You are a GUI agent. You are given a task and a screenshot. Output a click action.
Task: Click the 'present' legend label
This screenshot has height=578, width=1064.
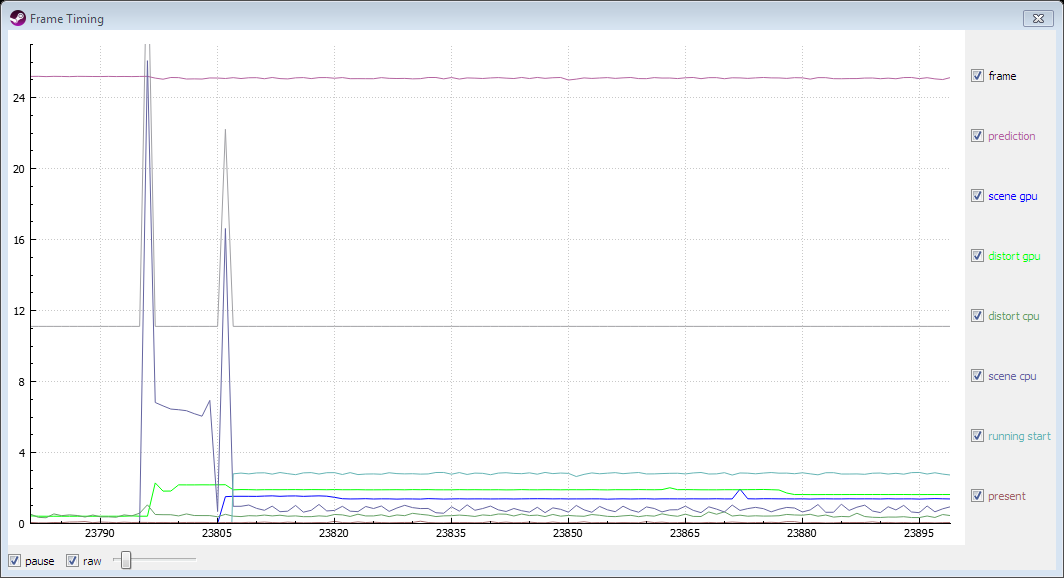pos(1006,497)
